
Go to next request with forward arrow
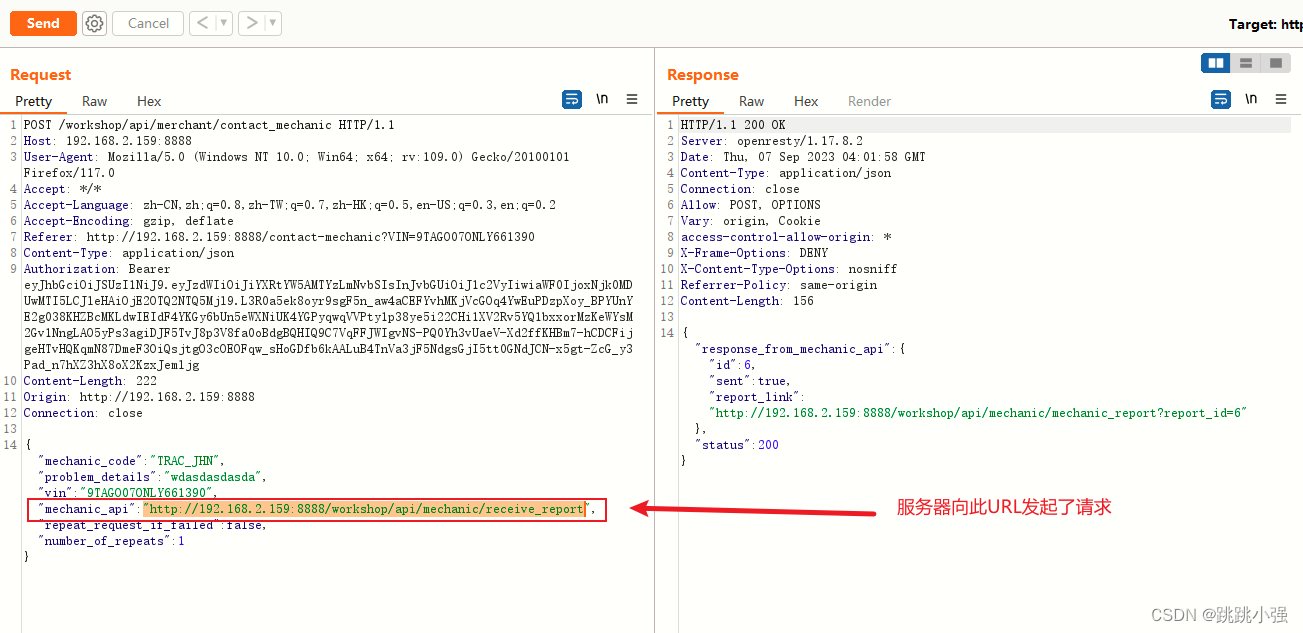(x=251, y=23)
